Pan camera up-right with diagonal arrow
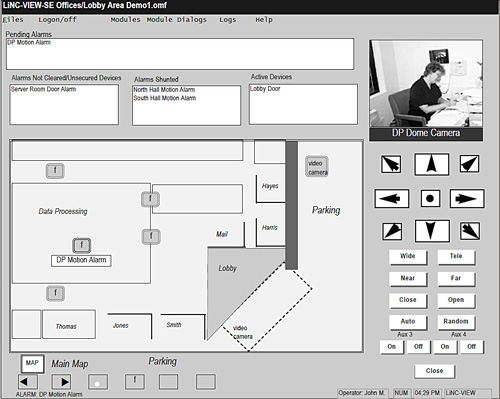 tap(469, 164)
